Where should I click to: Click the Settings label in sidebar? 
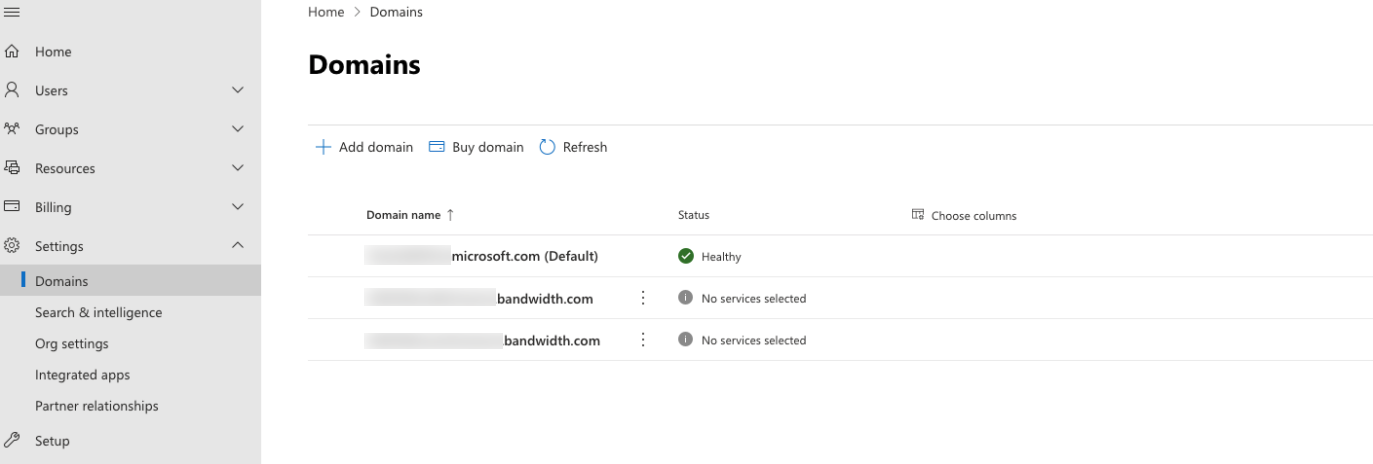tap(59, 246)
